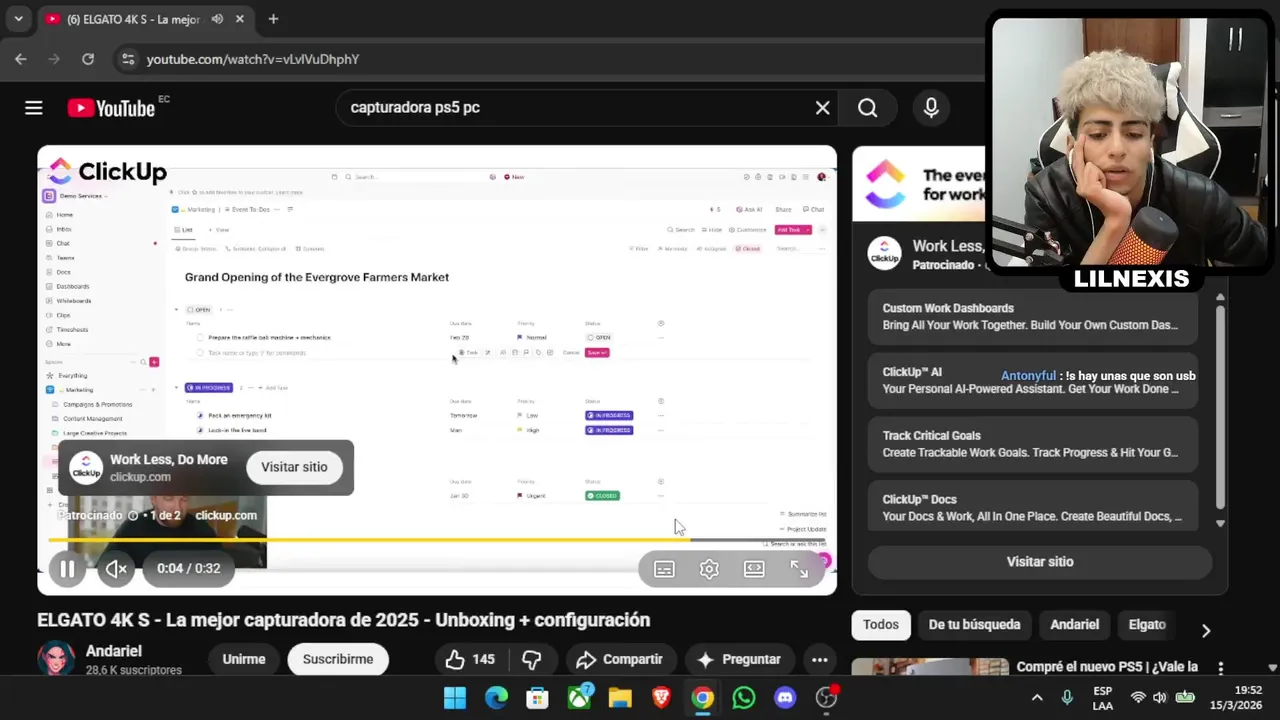1280x720 pixels.
Task: Dislike the video
Action: pyautogui.click(x=532, y=660)
